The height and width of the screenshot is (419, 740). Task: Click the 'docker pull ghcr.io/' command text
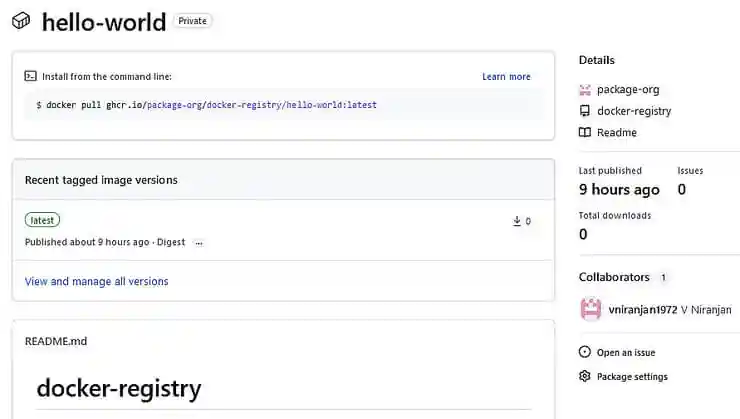[97, 105]
